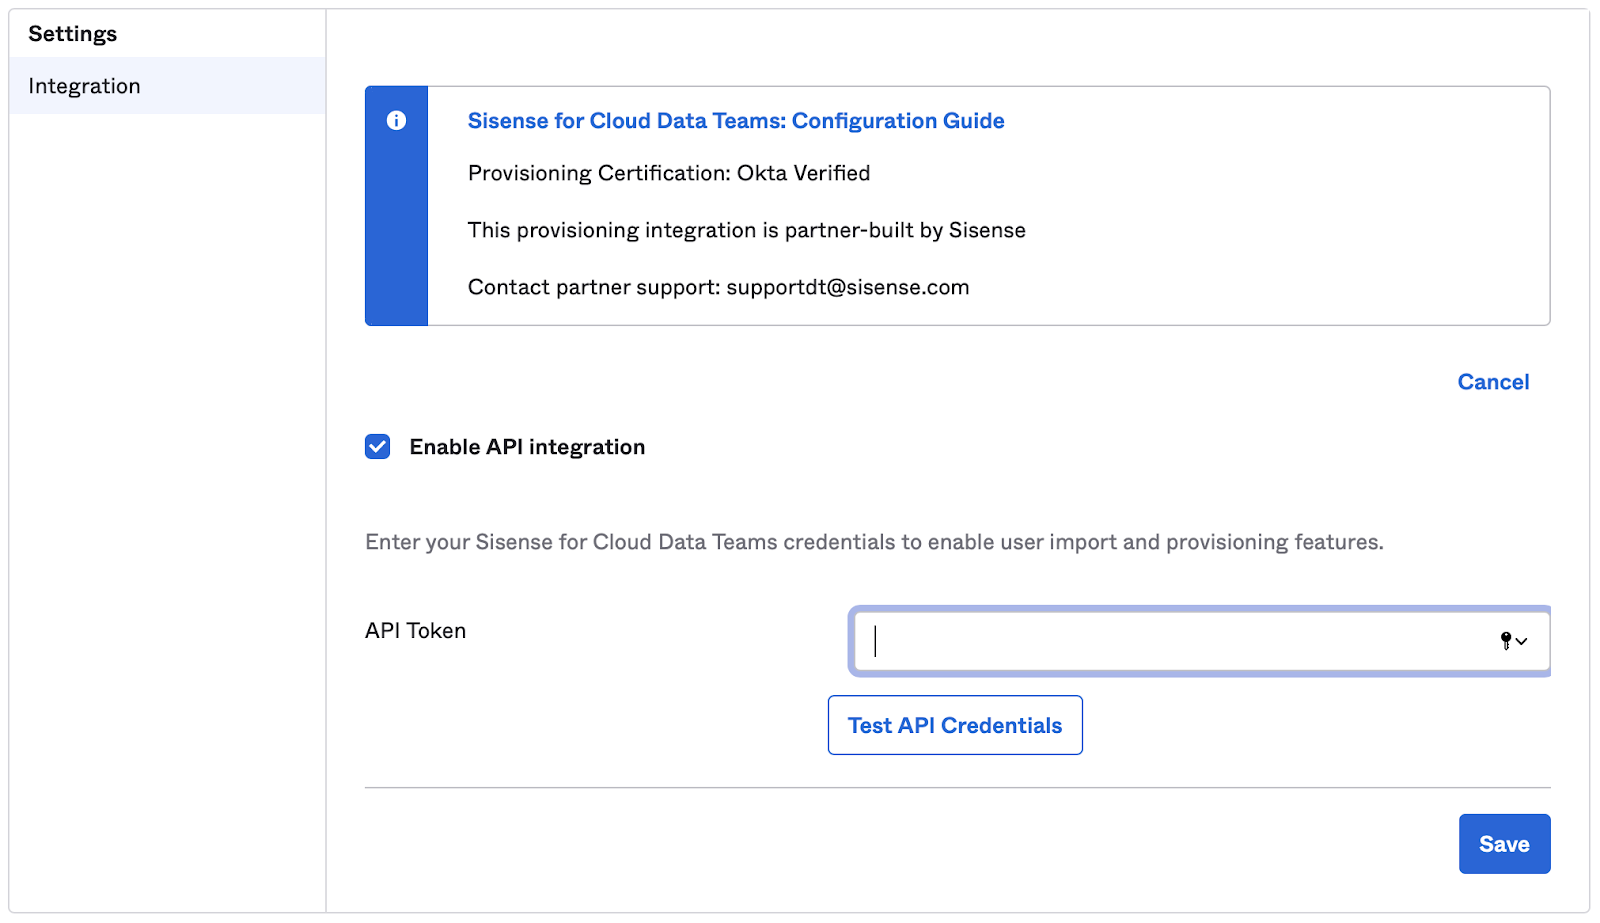Click the 'Enter your Sisense... credentials' description text
Image resolution: width=1600 pixels, height=923 pixels.
(x=874, y=542)
